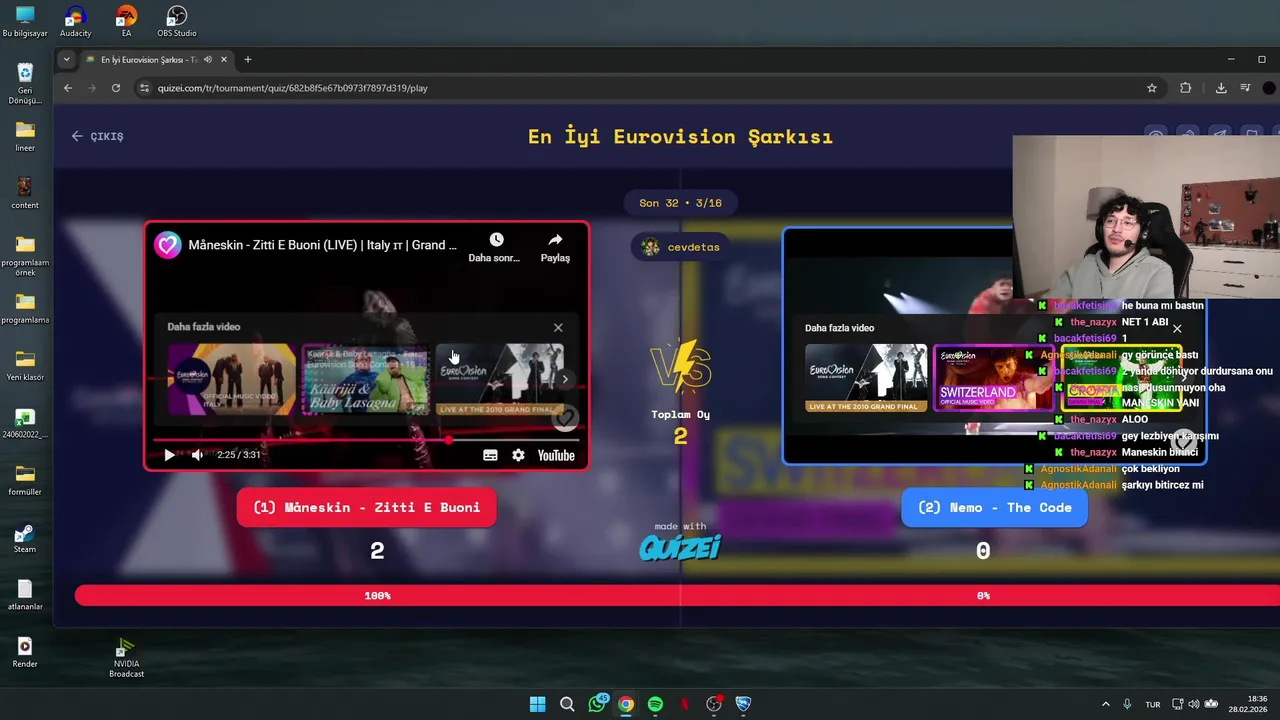Click the Paylaş share arrow icon
1280x720 pixels.
[x=555, y=240]
